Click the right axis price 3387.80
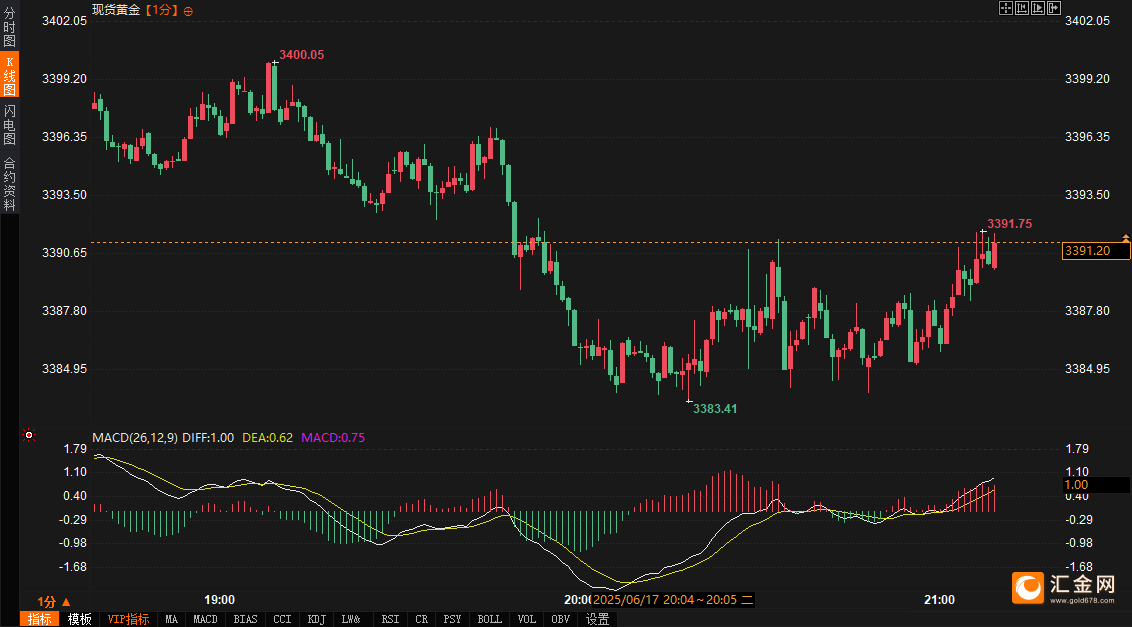1132x627 pixels. tap(1087, 311)
